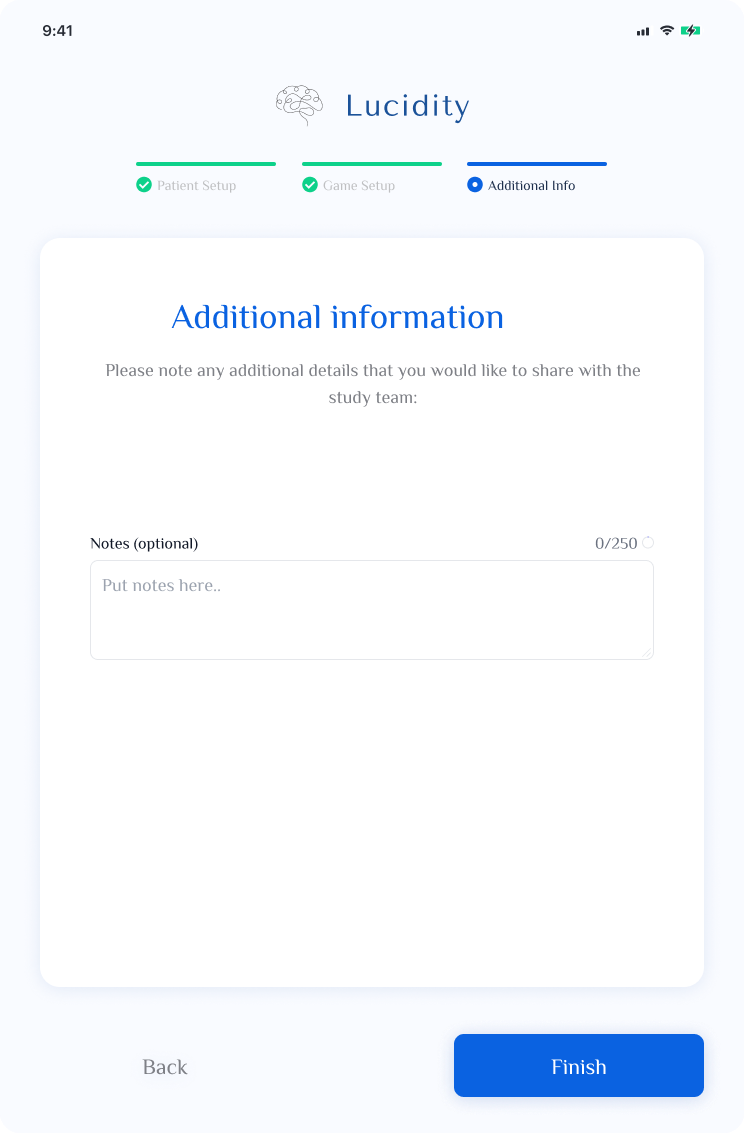Viewport: 744px width, 1133px height.
Task: Tap the Wi-Fi icon in status bar
Action: click(667, 30)
